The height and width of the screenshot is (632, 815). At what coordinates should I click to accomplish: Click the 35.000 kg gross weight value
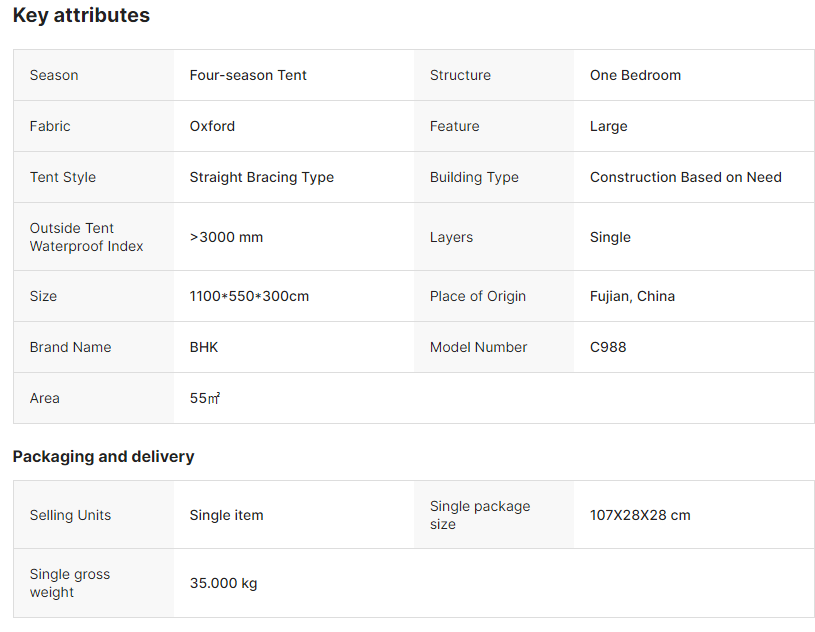[223, 583]
